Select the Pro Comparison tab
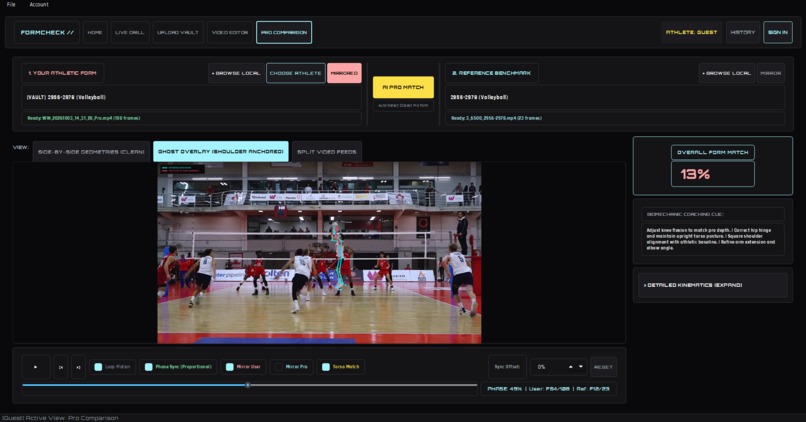 click(x=284, y=32)
